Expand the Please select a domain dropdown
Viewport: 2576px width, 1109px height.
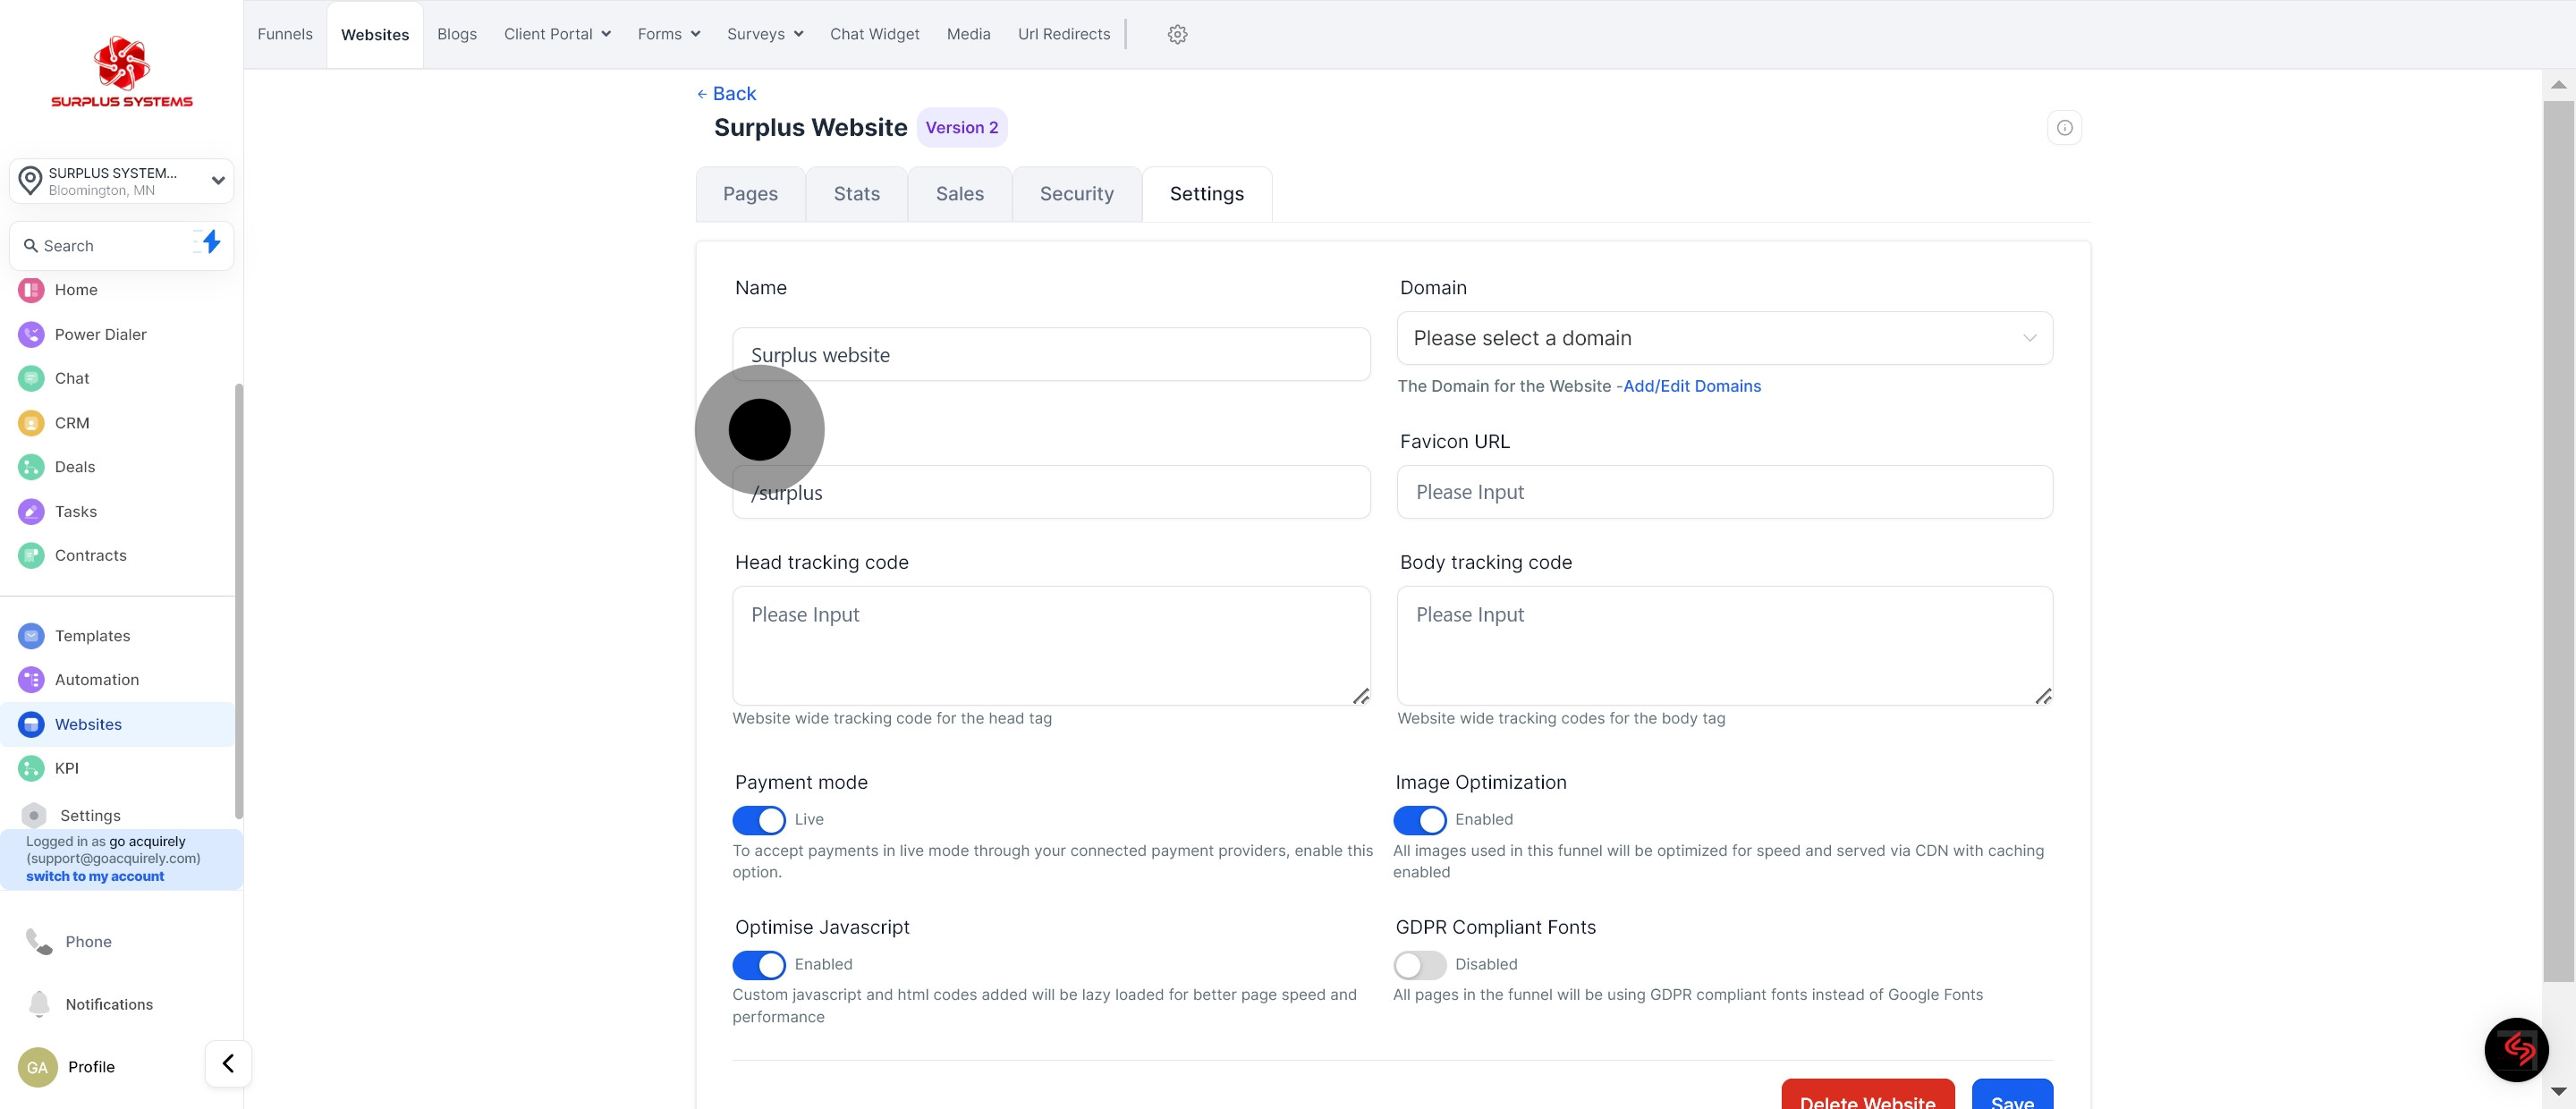click(x=1723, y=338)
